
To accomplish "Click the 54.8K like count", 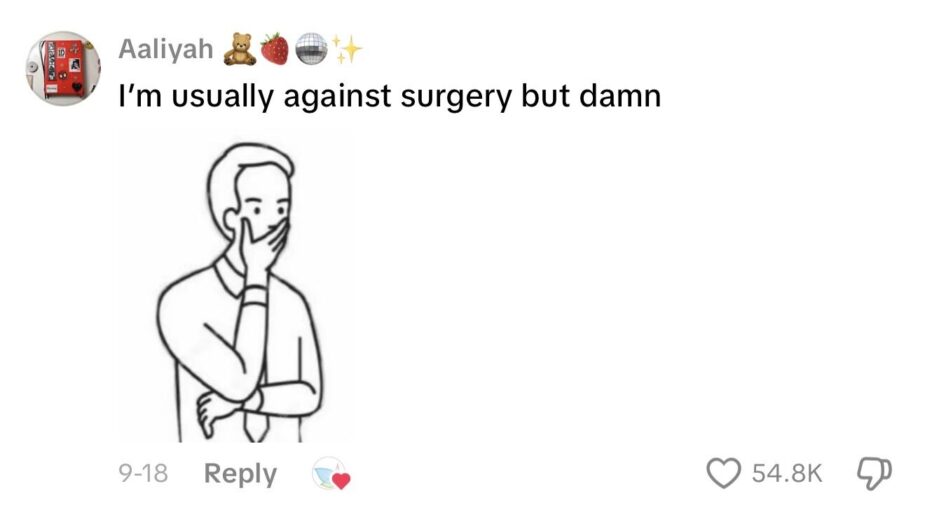I will coord(786,473).
